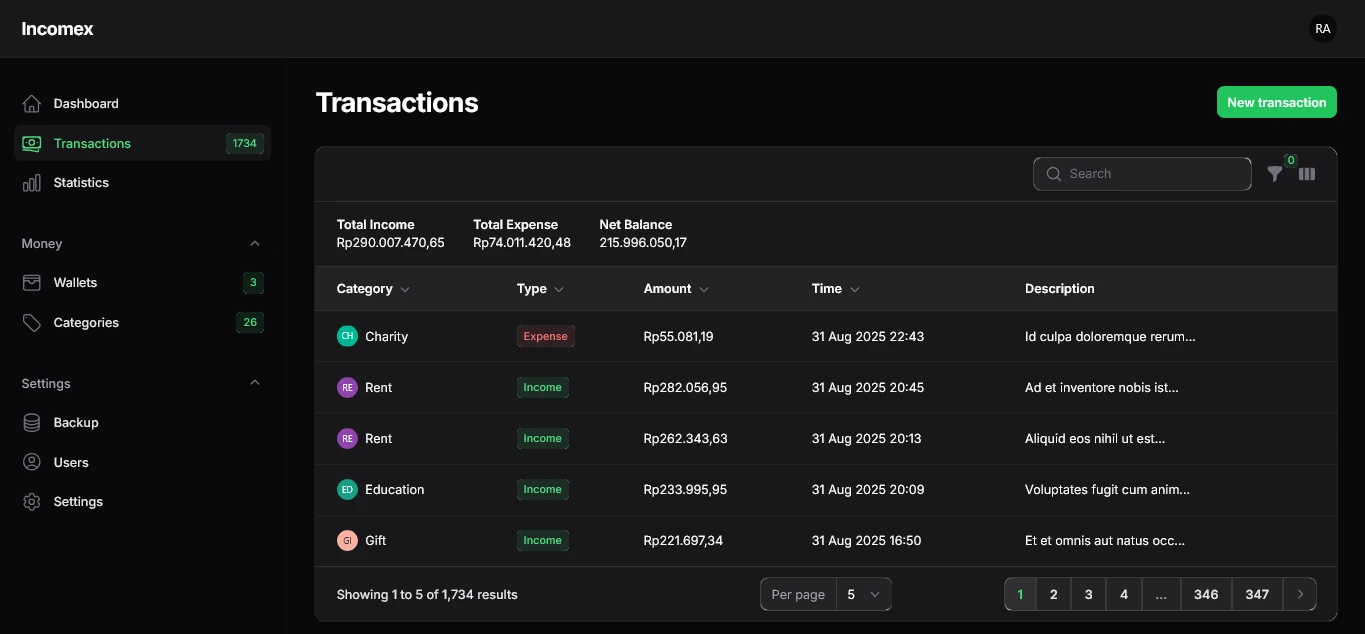
Task: Sort by Amount column header
Action: point(676,289)
